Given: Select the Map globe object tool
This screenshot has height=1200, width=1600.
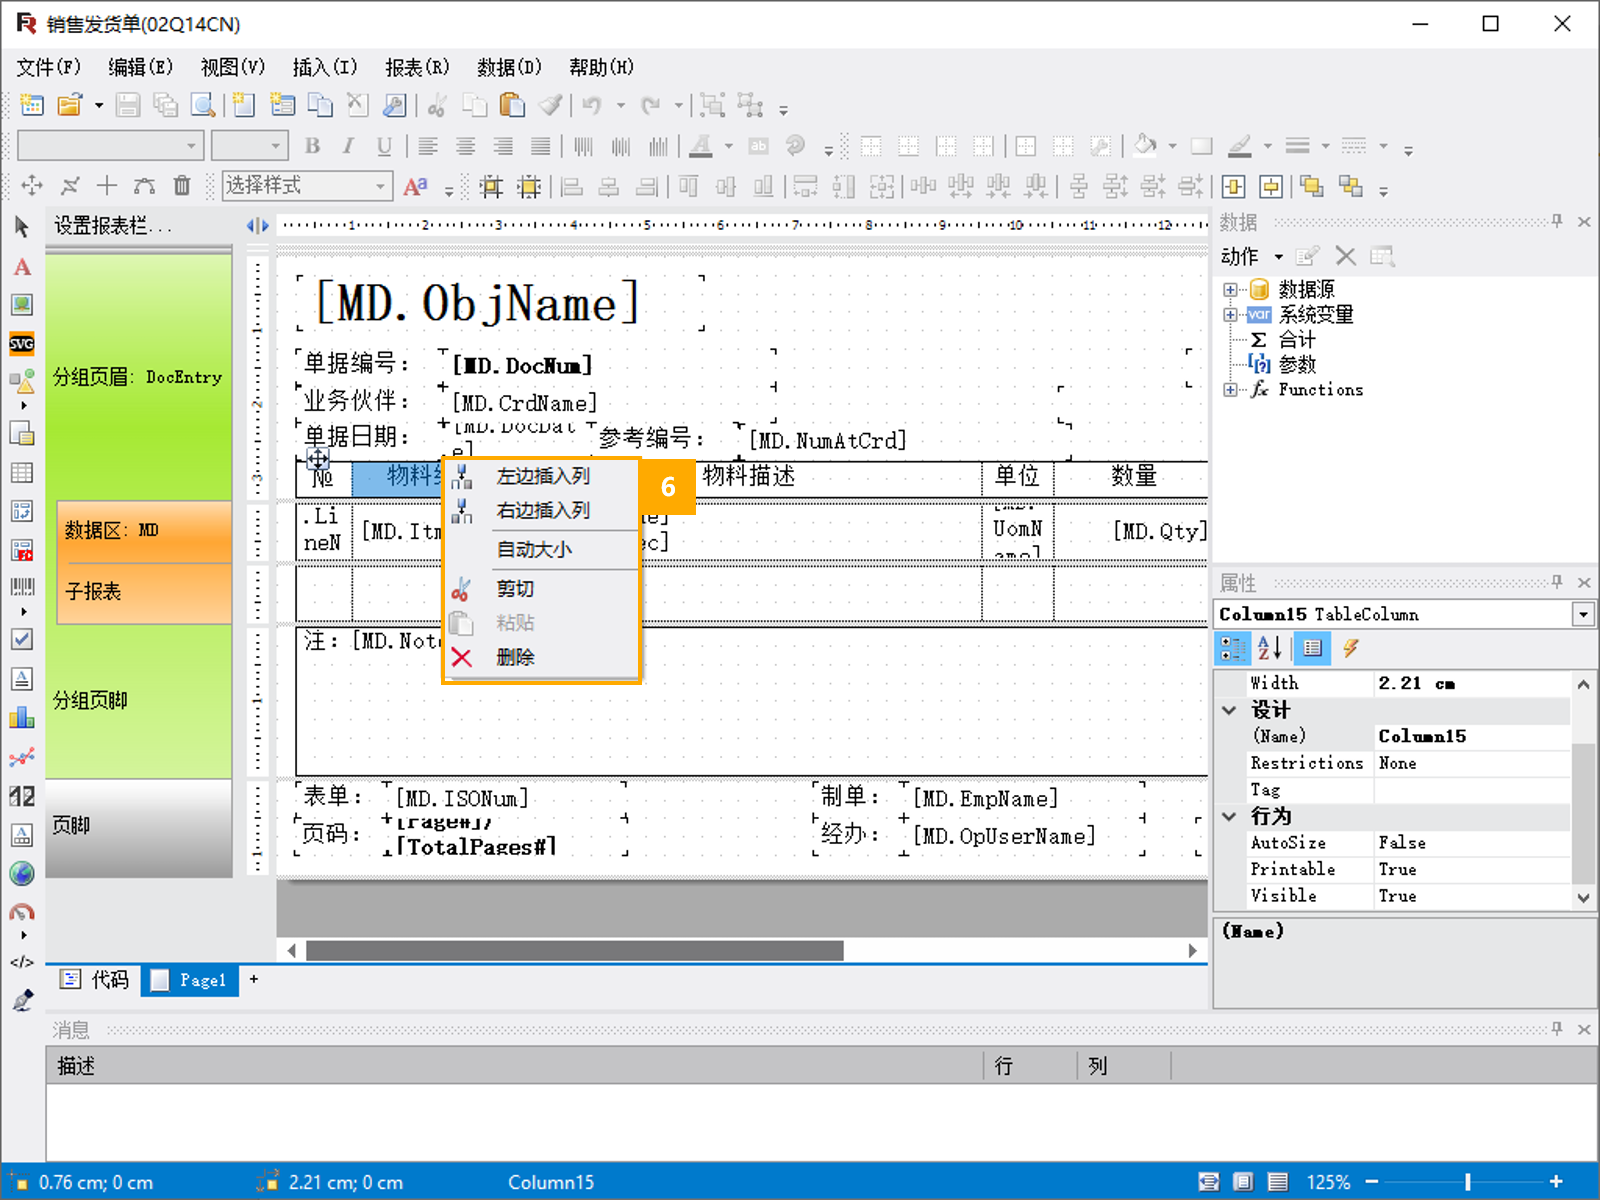Looking at the screenshot, I should pos(22,873).
